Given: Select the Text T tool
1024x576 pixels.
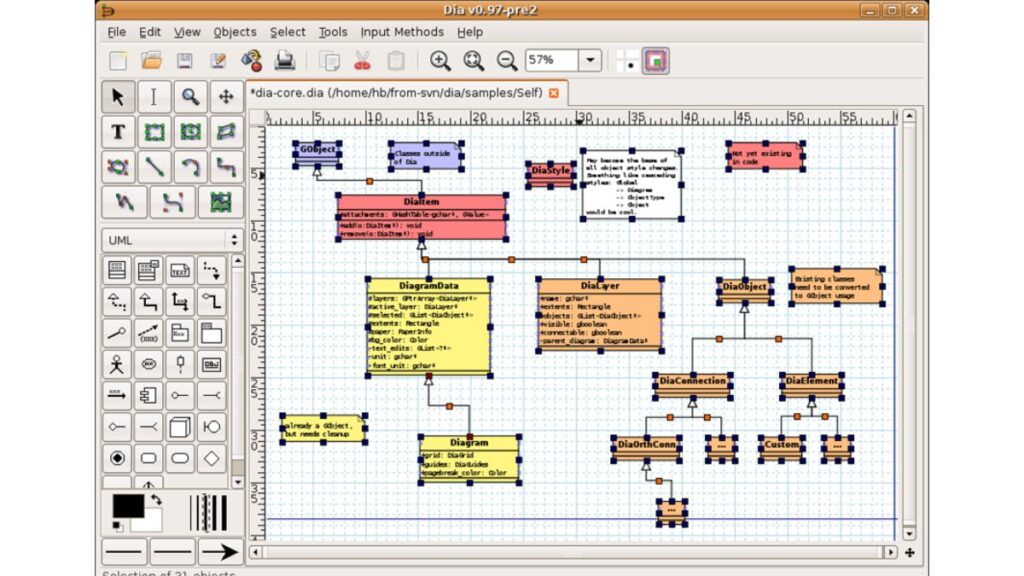Looking at the screenshot, I should coord(118,132).
